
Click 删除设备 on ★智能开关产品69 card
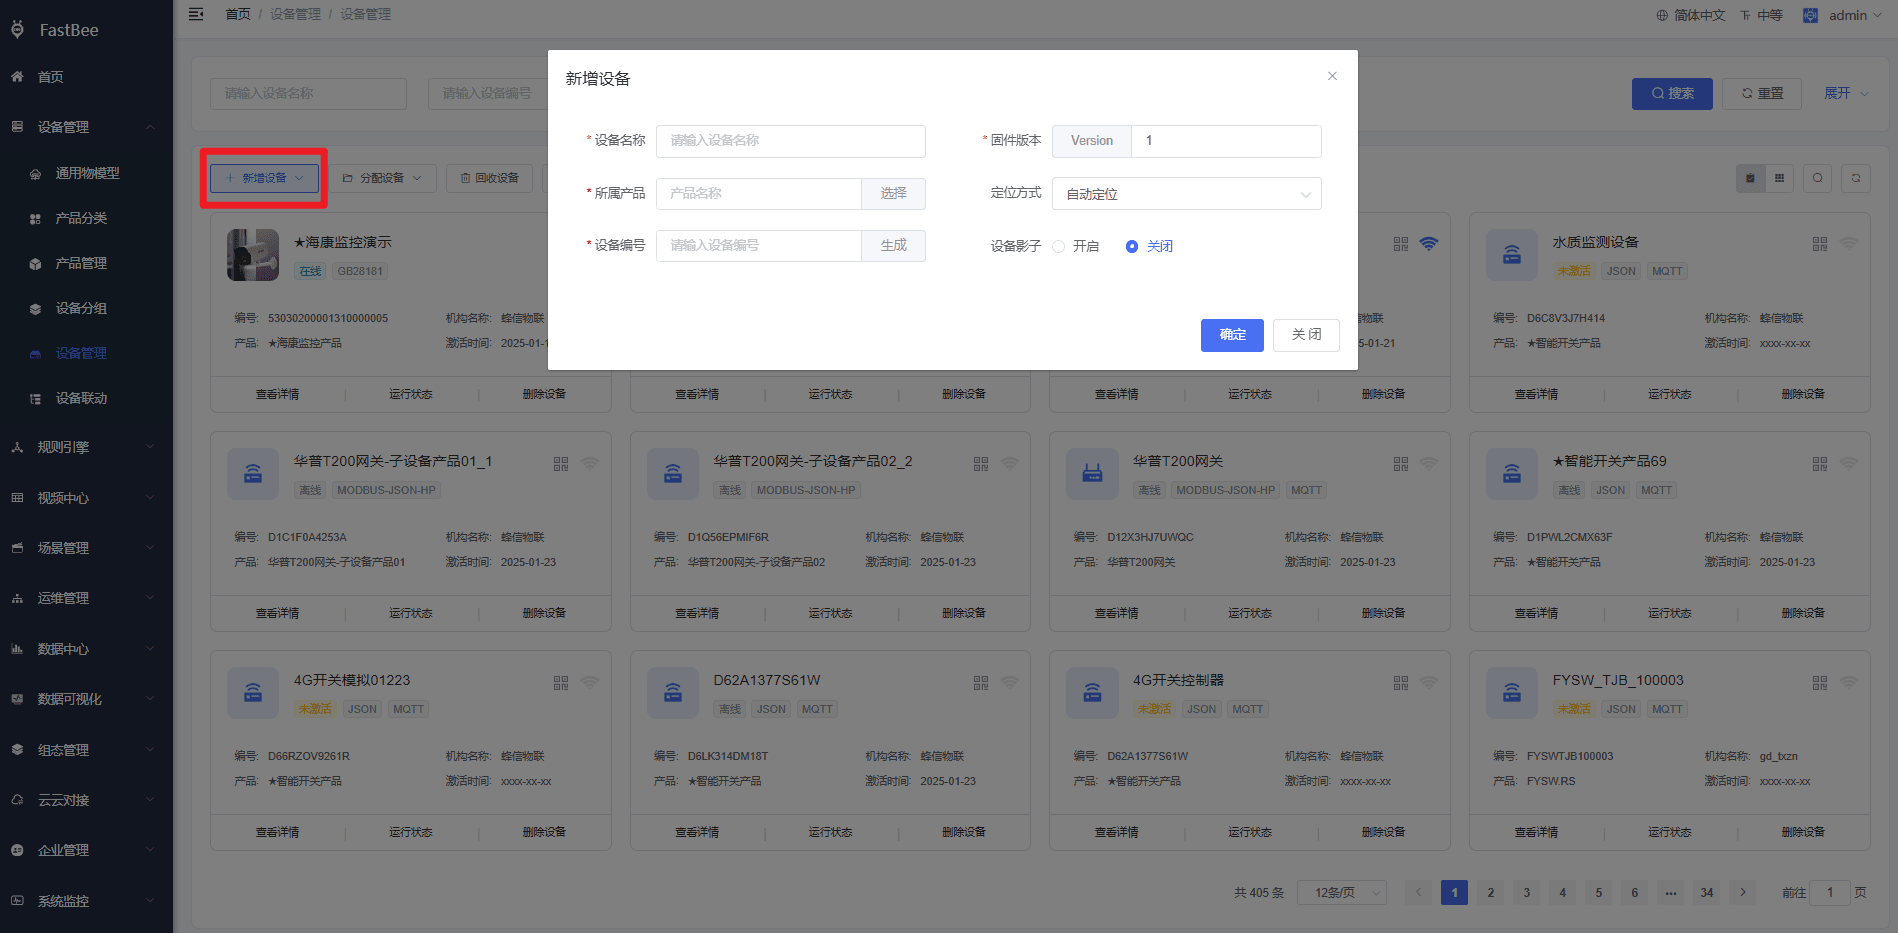[x=1803, y=613]
